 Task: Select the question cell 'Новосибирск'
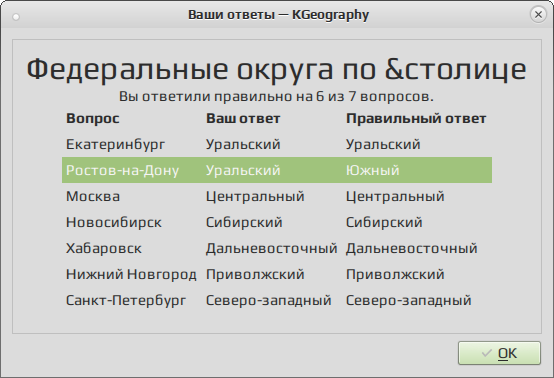(x=114, y=223)
